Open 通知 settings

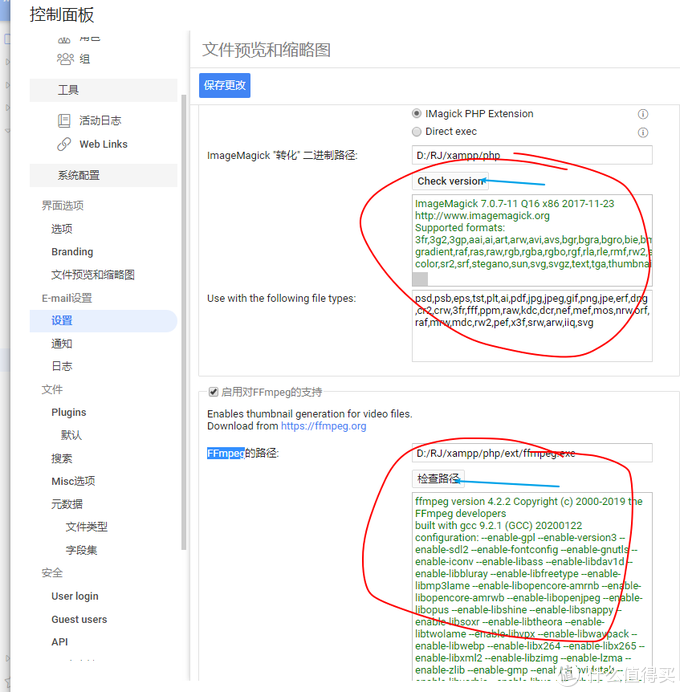click(62, 343)
